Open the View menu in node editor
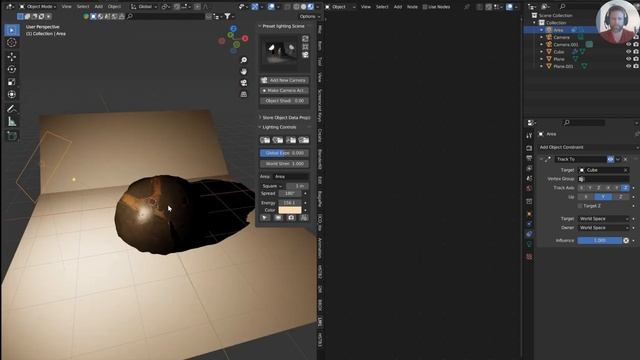Image resolution: width=640 pixels, height=360 pixels. point(366,7)
